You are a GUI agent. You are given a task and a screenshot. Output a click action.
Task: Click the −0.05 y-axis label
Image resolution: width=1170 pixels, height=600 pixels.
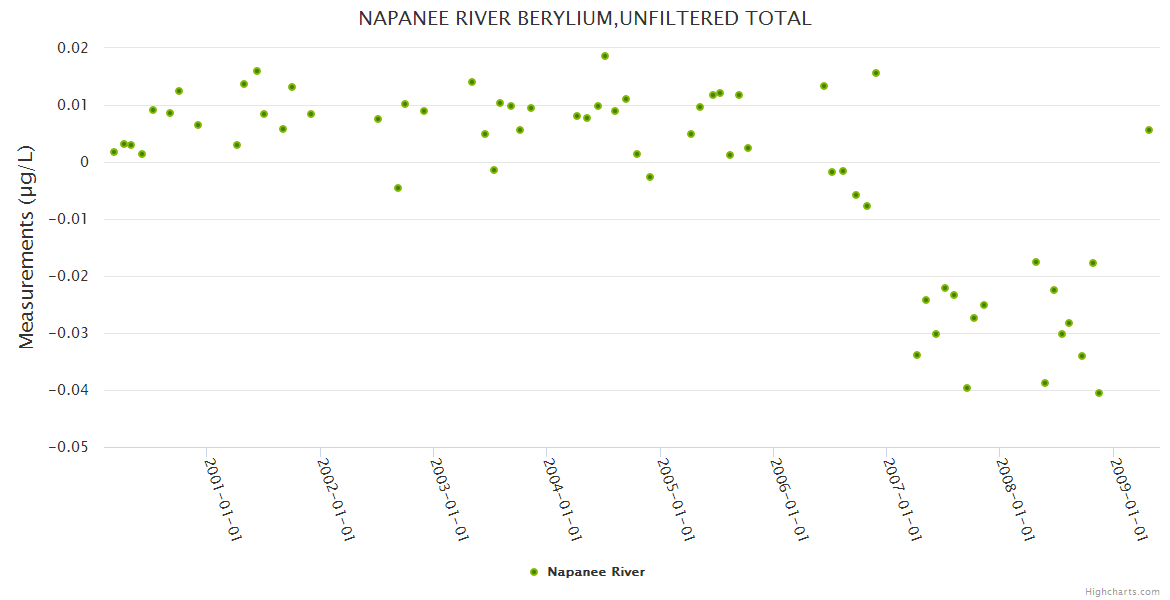click(x=68, y=447)
